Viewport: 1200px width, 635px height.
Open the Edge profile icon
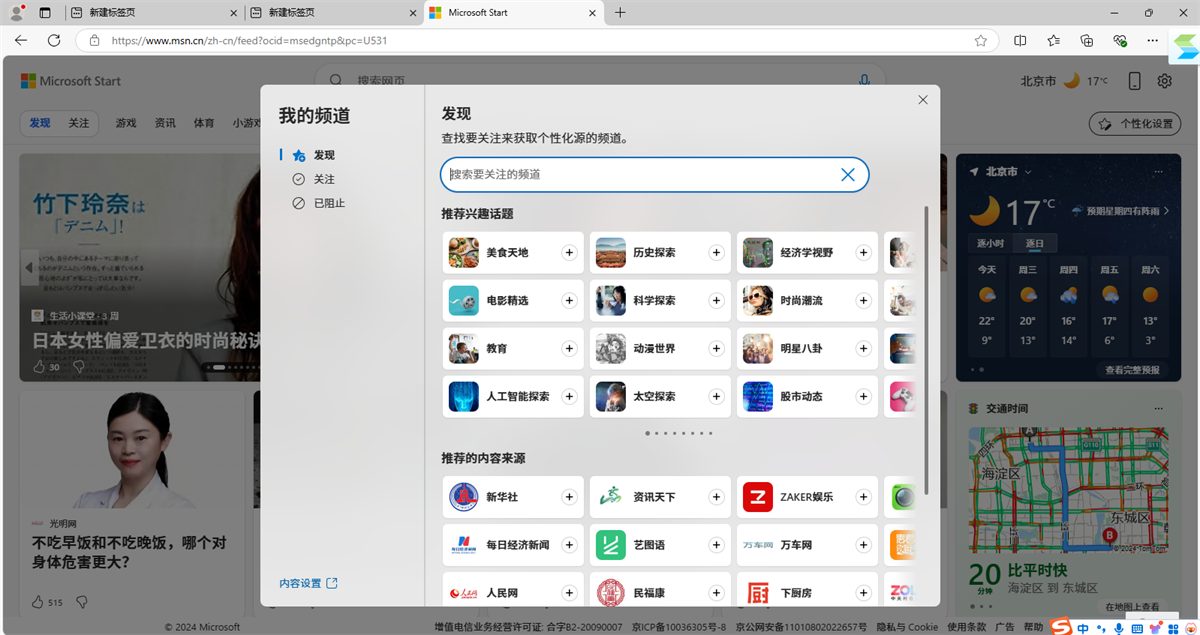(17, 13)
